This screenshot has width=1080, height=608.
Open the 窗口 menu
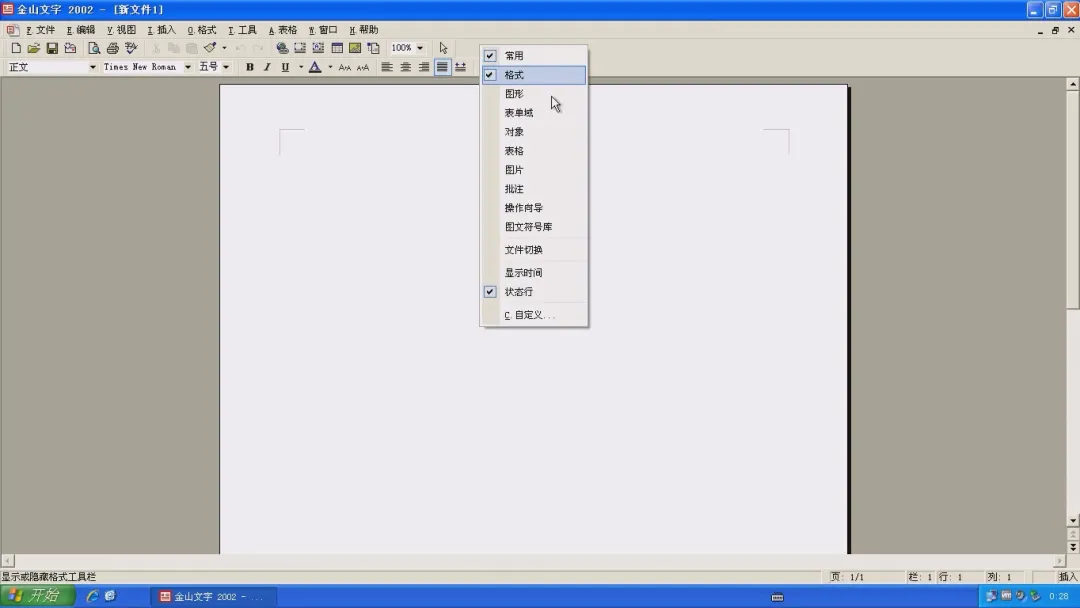tap(323, 30)
